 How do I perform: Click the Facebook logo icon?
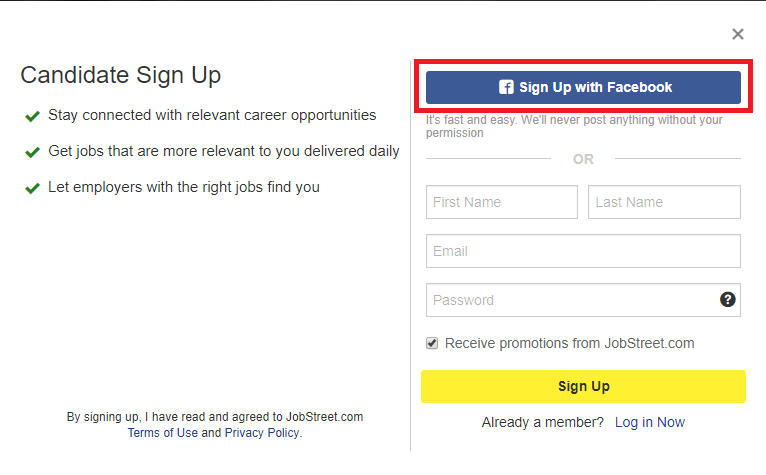click(x=506, y=87)
